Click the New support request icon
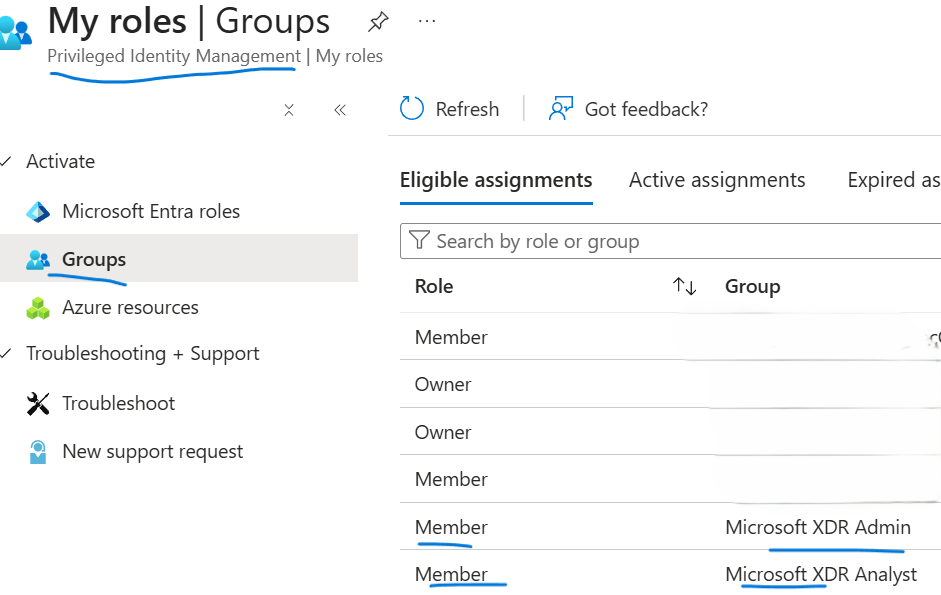 (x=38, y=452)
